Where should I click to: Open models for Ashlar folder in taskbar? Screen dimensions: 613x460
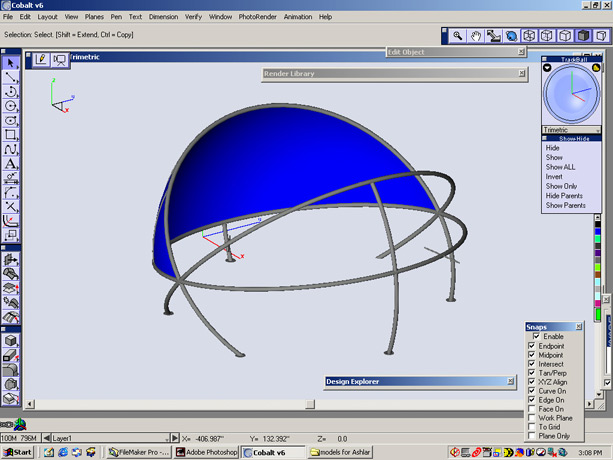(x=340, y=452)
